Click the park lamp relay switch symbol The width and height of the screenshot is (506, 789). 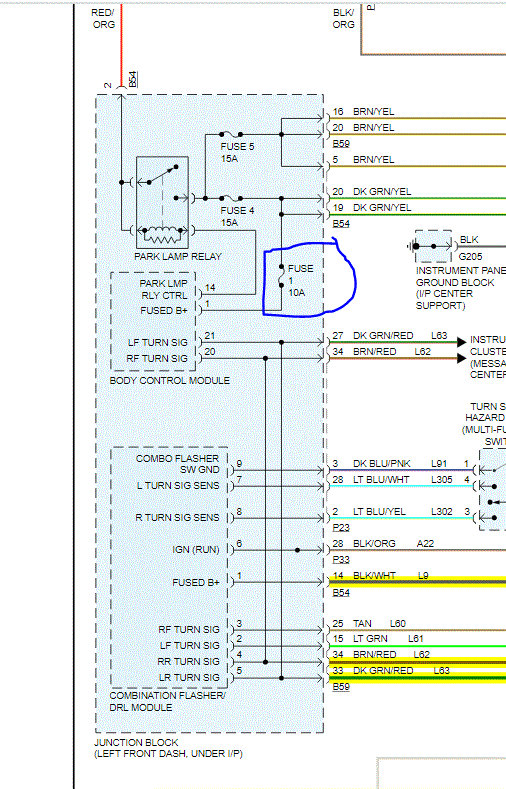(x=162, y=174)
